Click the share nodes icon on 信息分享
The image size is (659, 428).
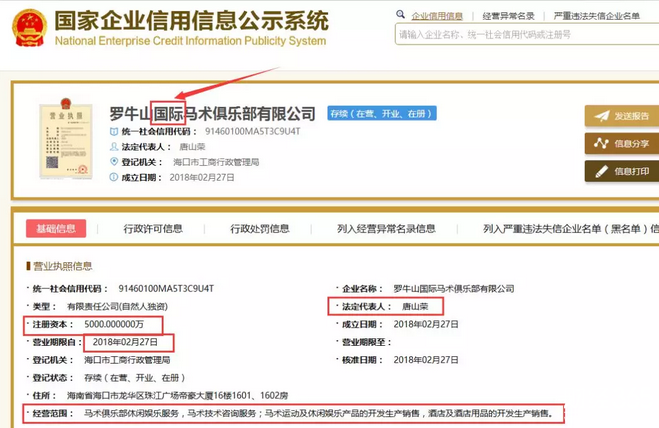(x=601, y=143)
